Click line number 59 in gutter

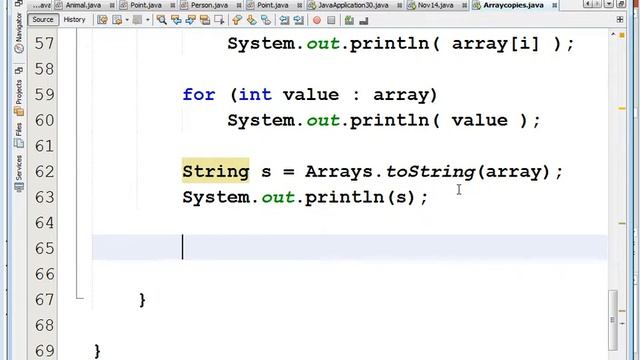(x=44, y=95)
